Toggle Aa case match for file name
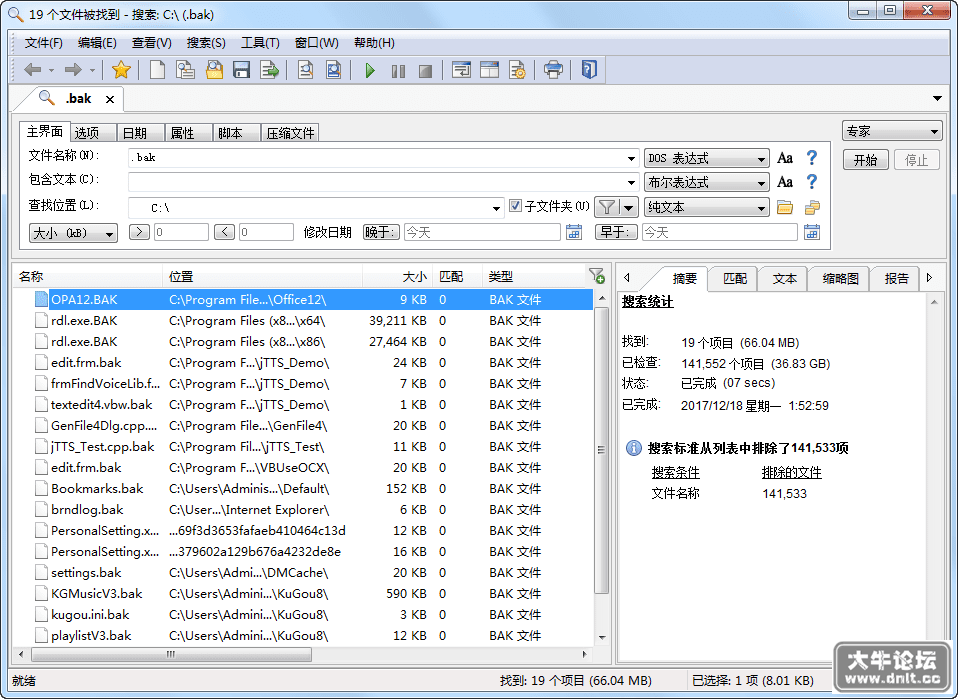The width and height of the screenshot is (958, 699). pyautogui.click(x=785, y=158)
